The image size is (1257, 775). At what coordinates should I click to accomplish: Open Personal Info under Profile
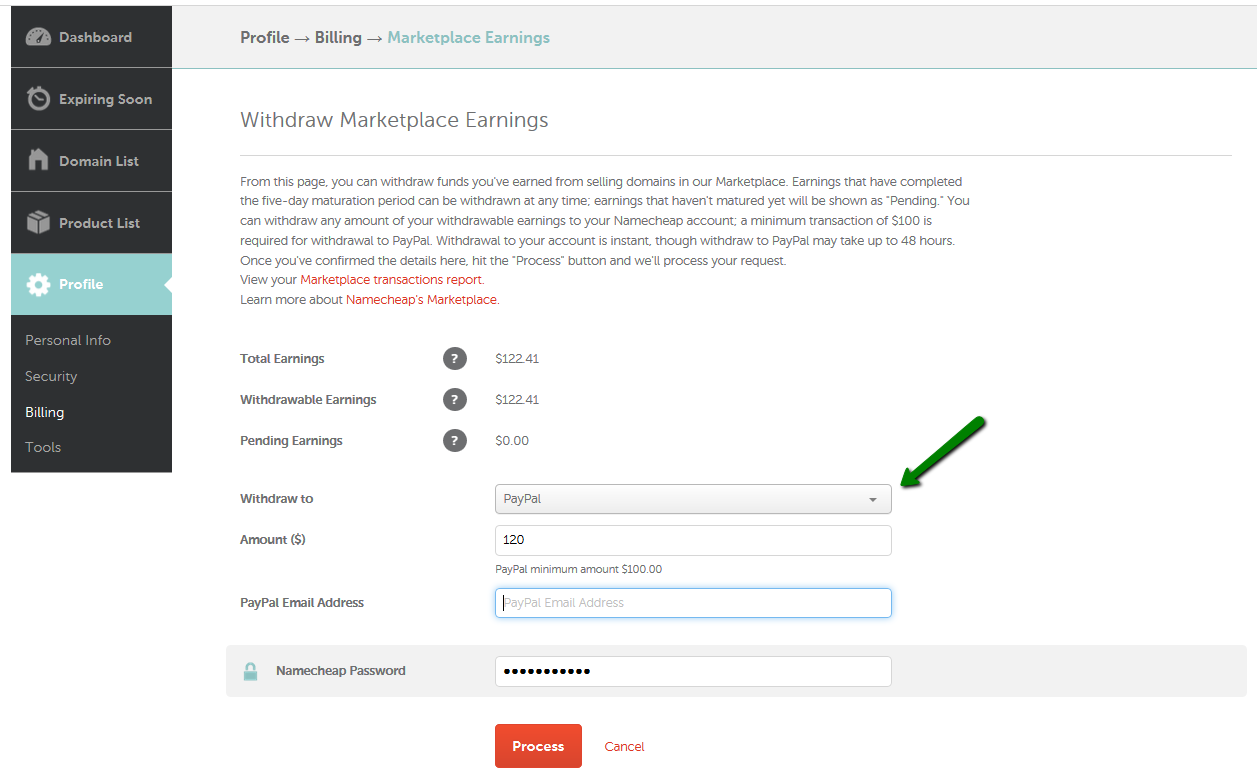pyautogui.click(x=68, y=340)
